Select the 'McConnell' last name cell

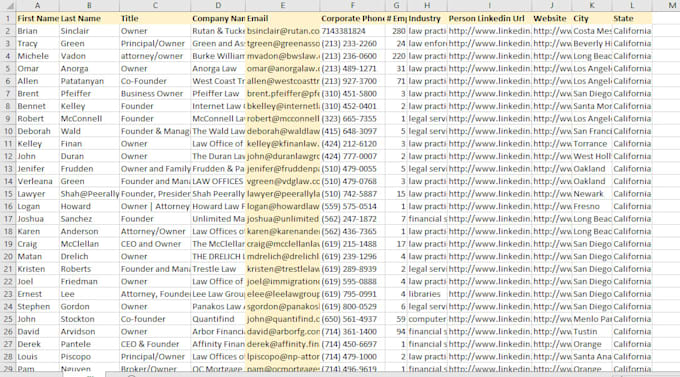click(89, 119)
